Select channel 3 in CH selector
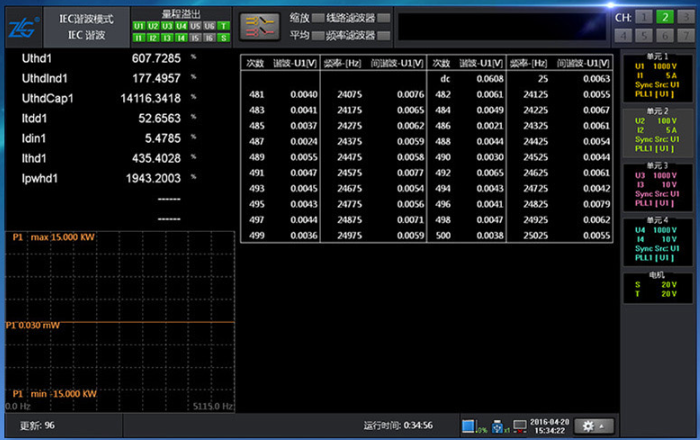 click(x=686, y=17)
